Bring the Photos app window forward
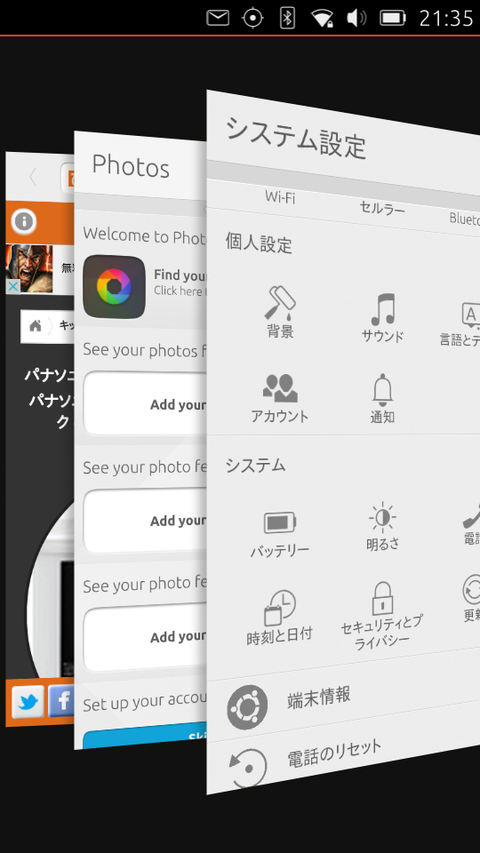 [x=140, y=440]
